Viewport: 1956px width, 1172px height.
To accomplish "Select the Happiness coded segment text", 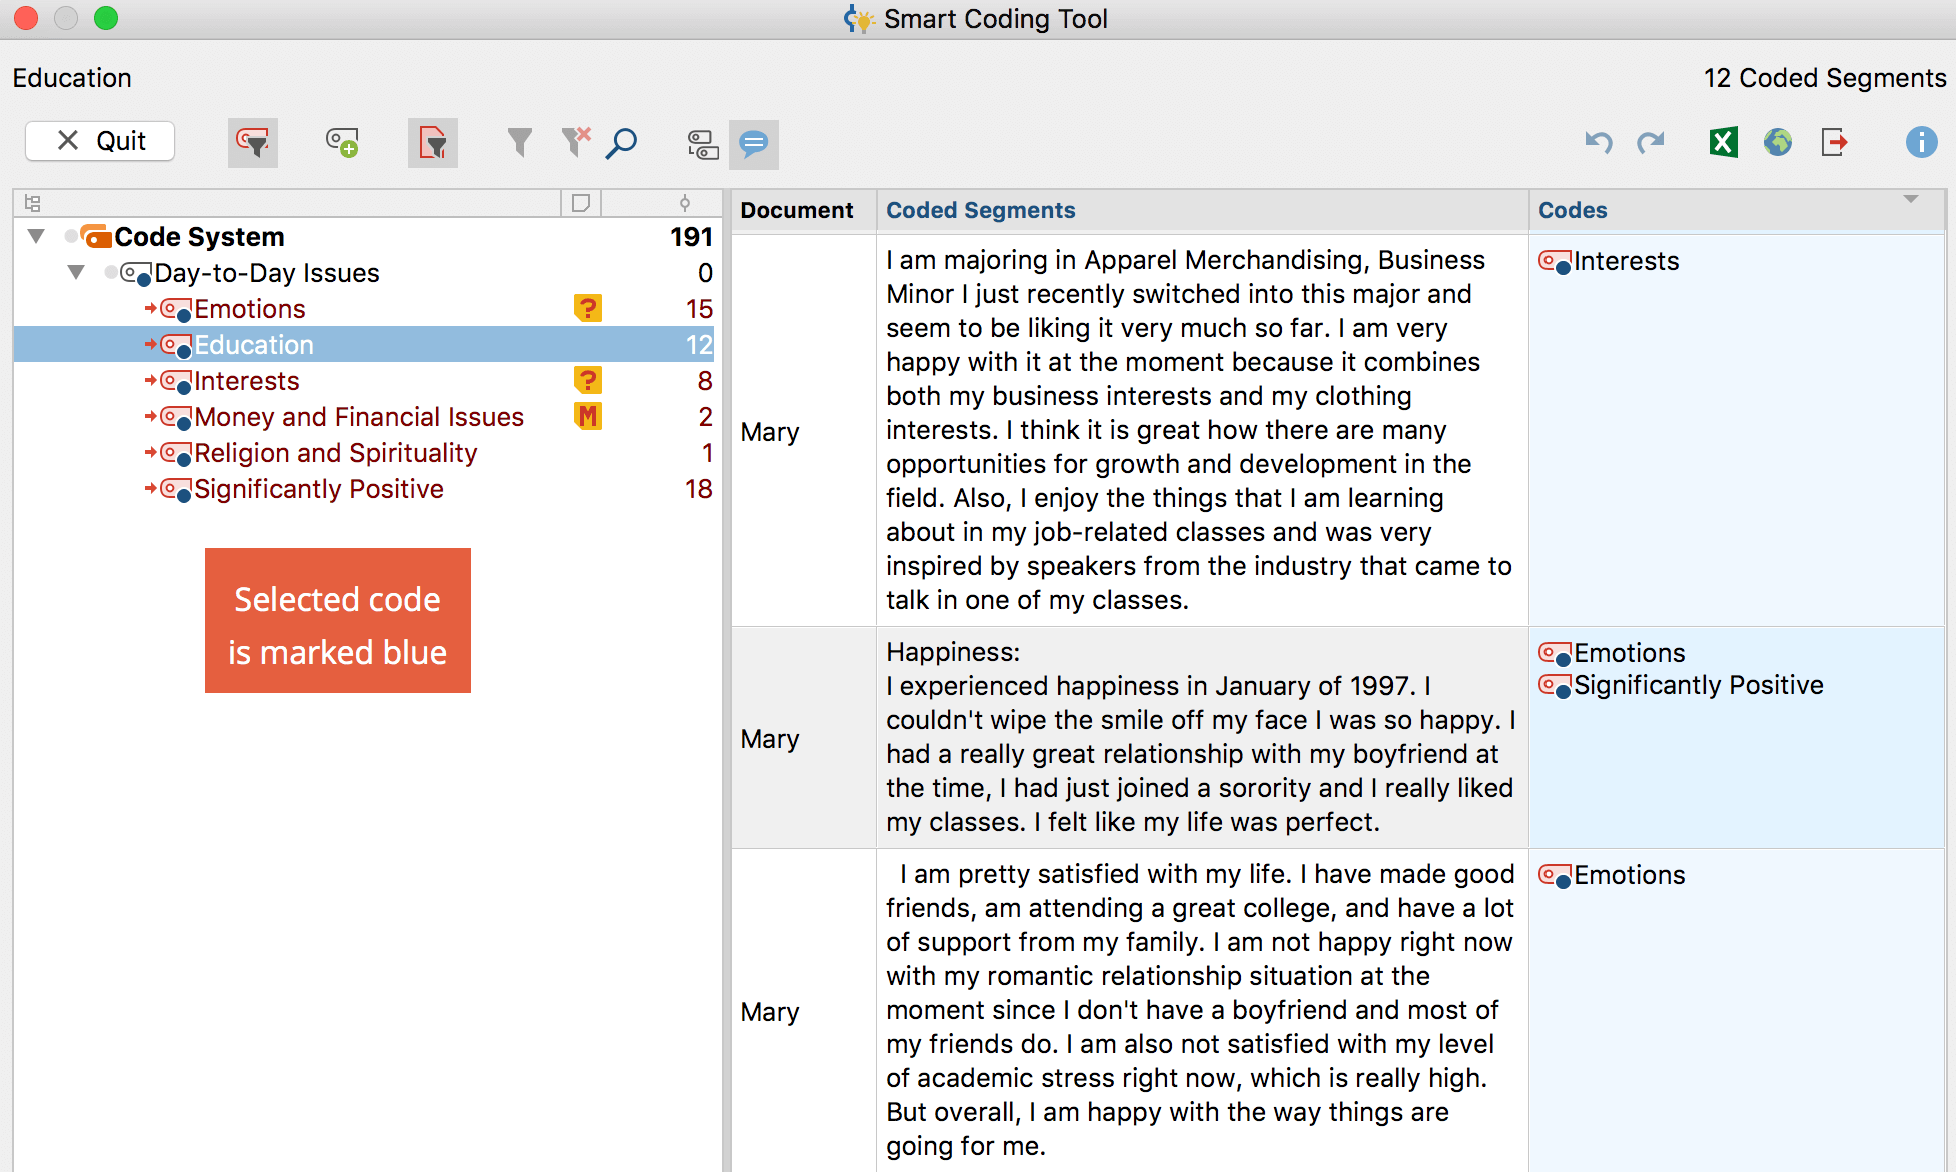I will pyautogui.click(x=1200, y=737).
